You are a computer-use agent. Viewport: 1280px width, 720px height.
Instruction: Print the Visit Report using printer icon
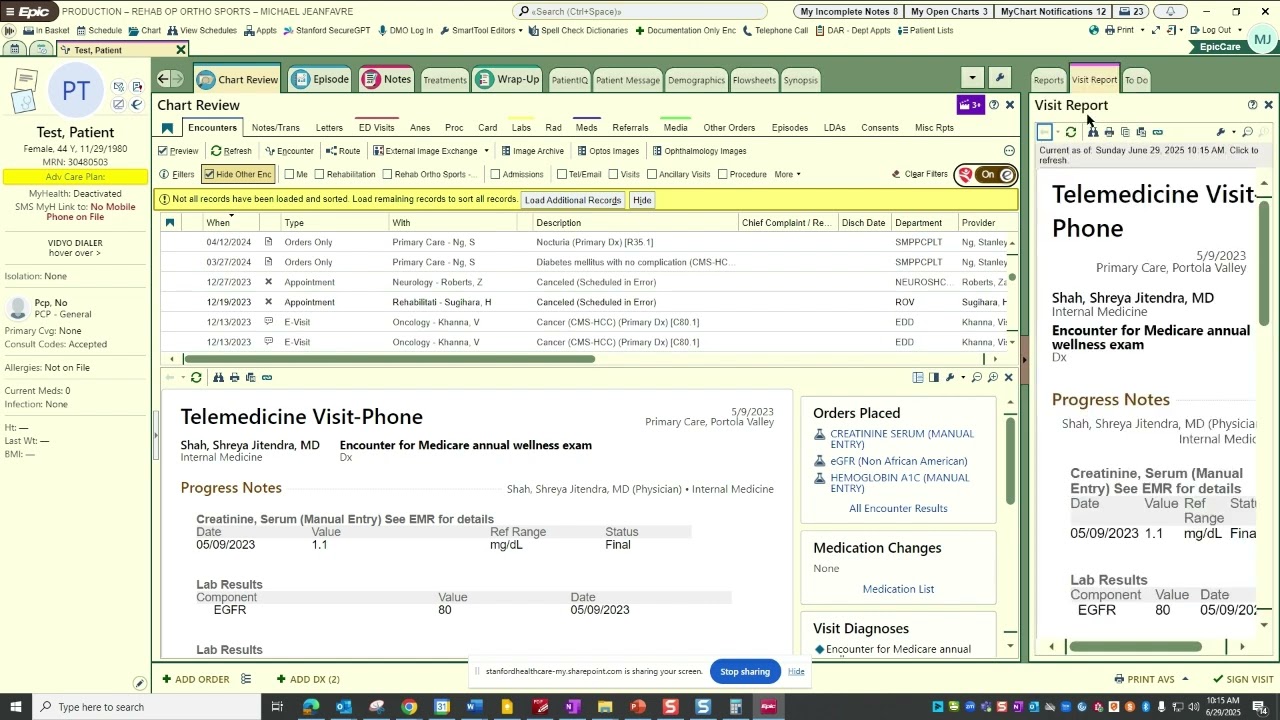1109,132
